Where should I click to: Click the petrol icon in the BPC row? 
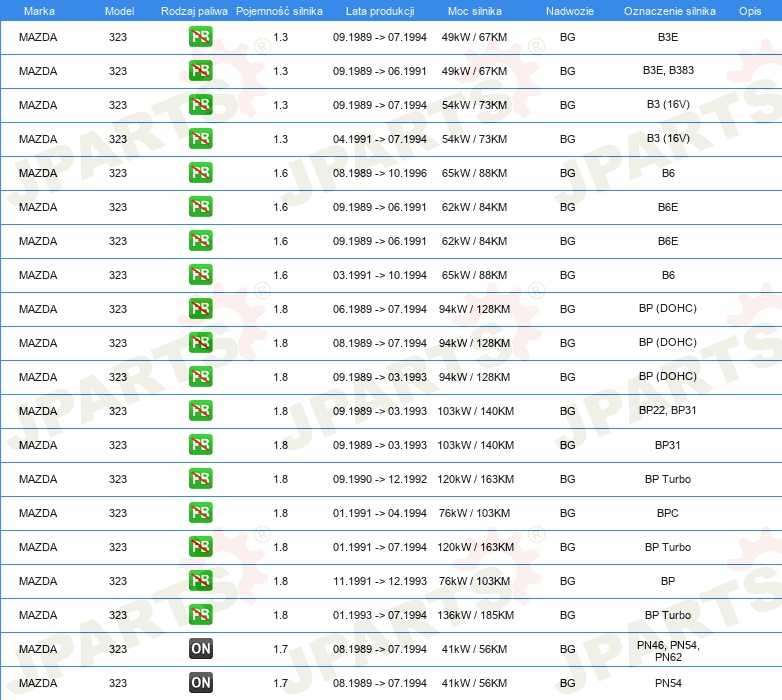point(200,513)
